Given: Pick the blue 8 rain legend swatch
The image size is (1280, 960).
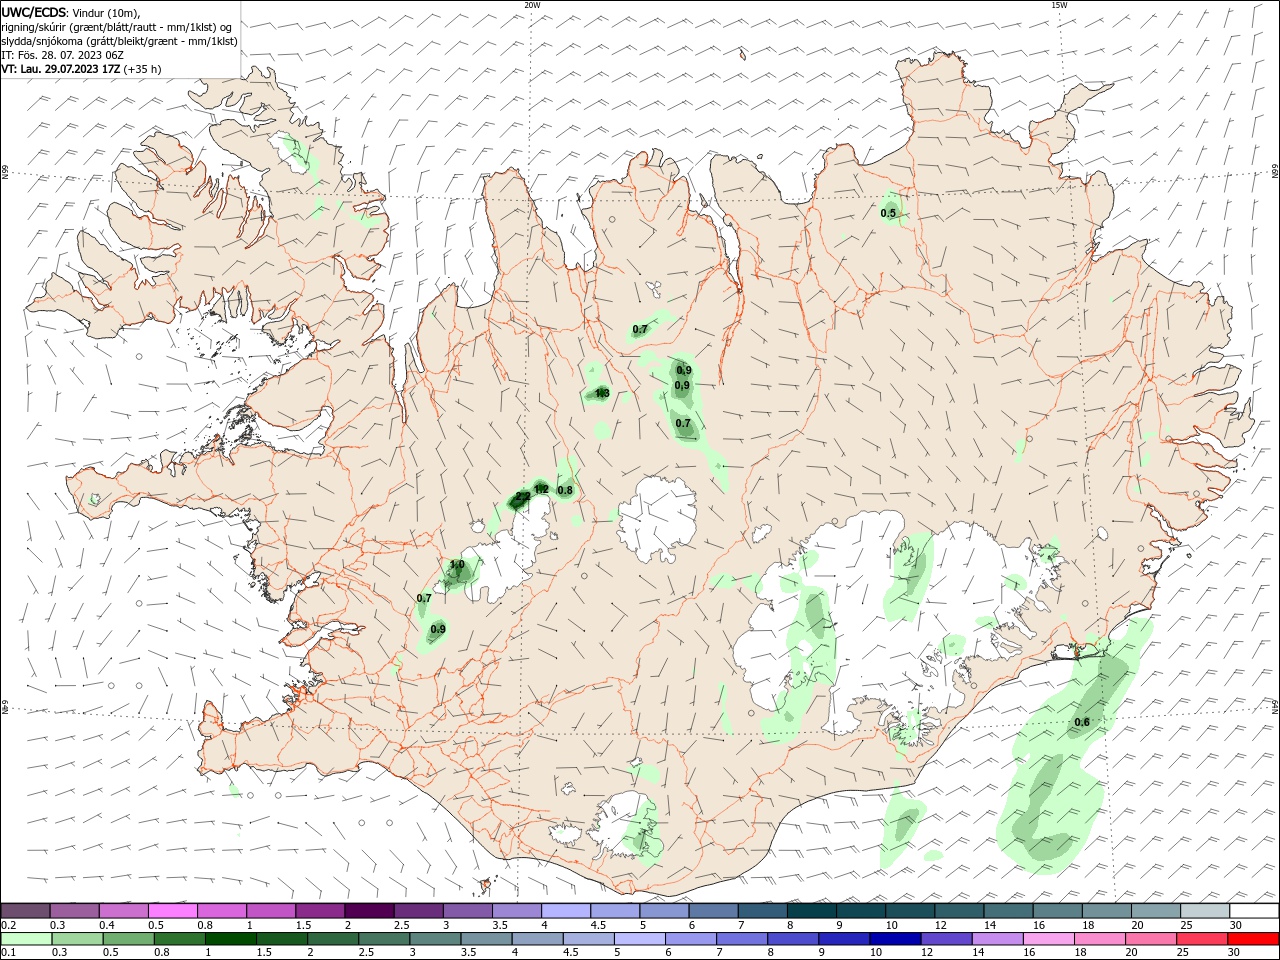Looking at the screenshot, I should click(x=792, y=939).
